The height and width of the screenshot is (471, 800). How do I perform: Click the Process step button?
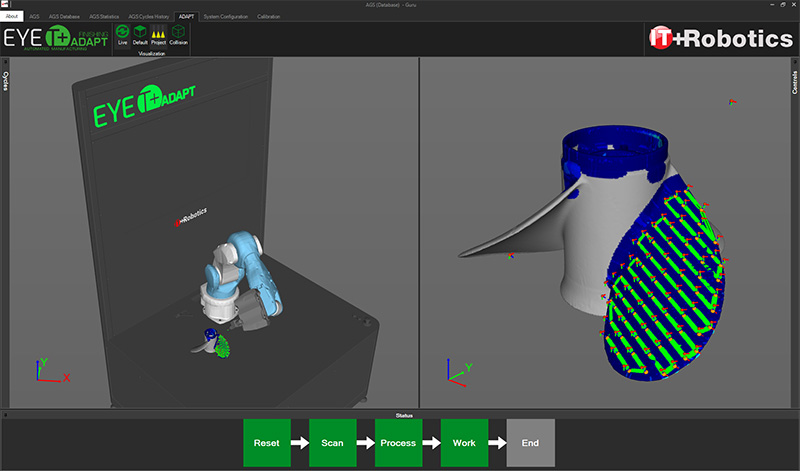point(398,443)
